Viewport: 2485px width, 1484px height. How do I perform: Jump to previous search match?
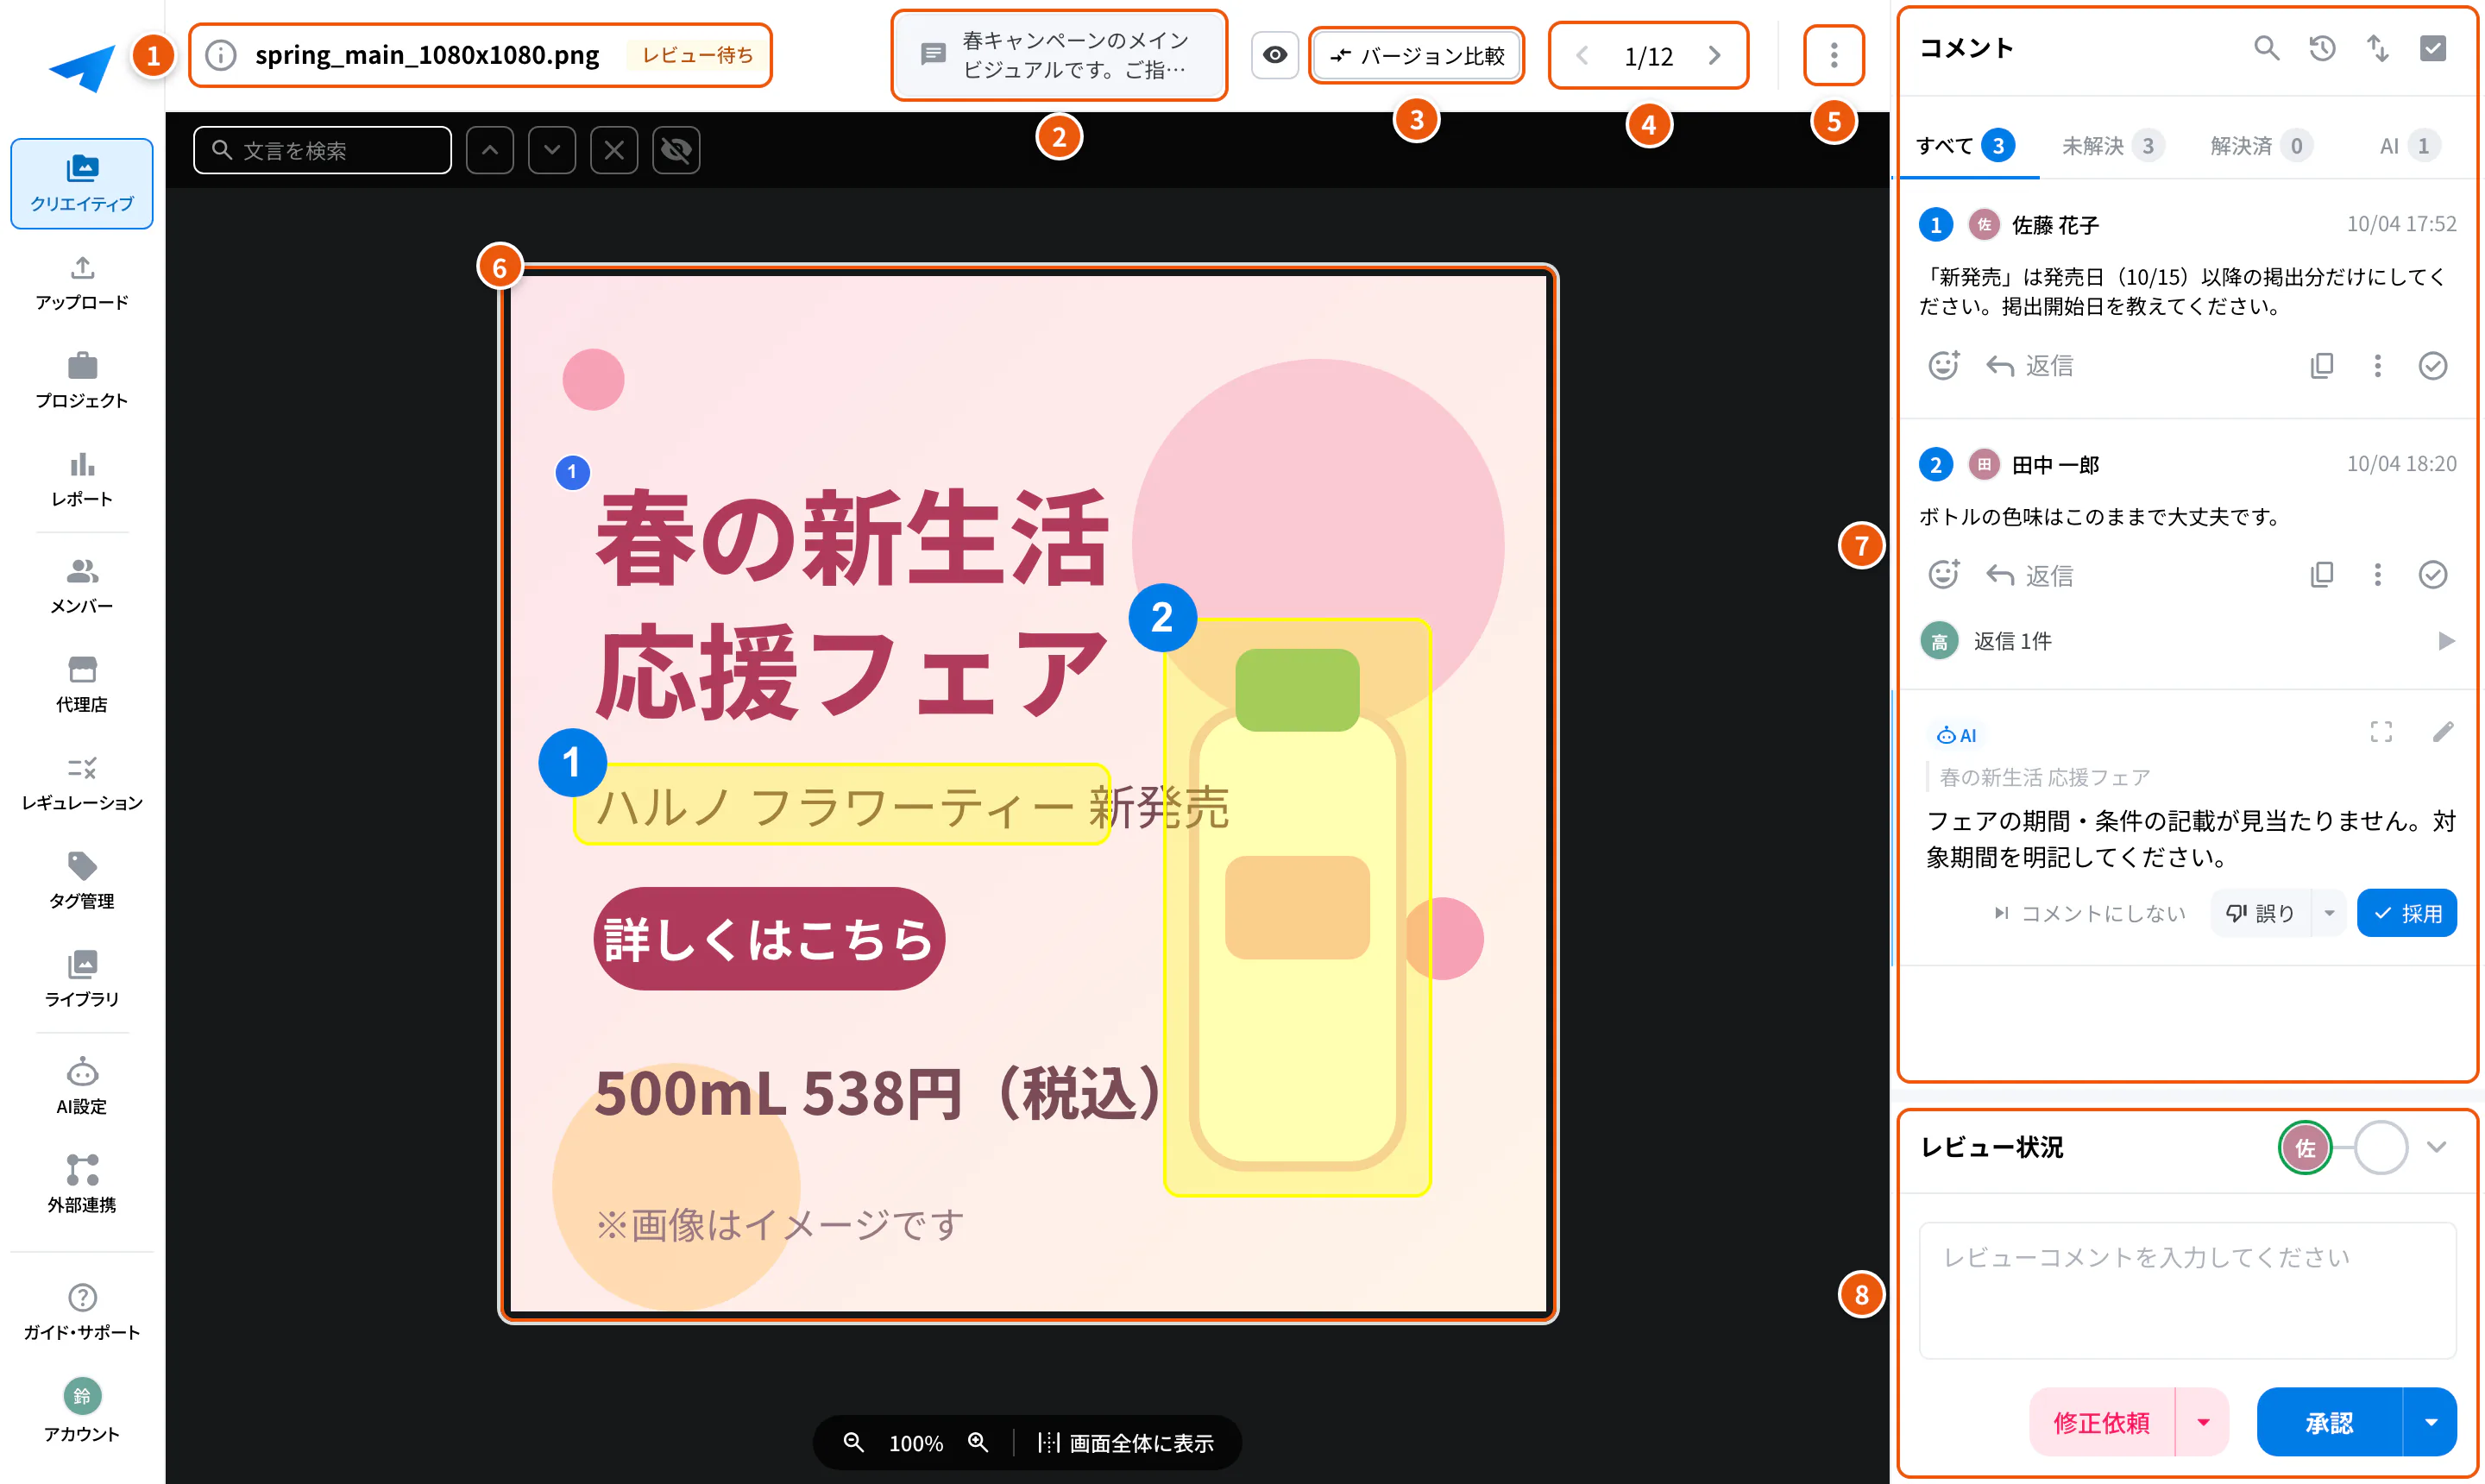[x=490, y=150]
